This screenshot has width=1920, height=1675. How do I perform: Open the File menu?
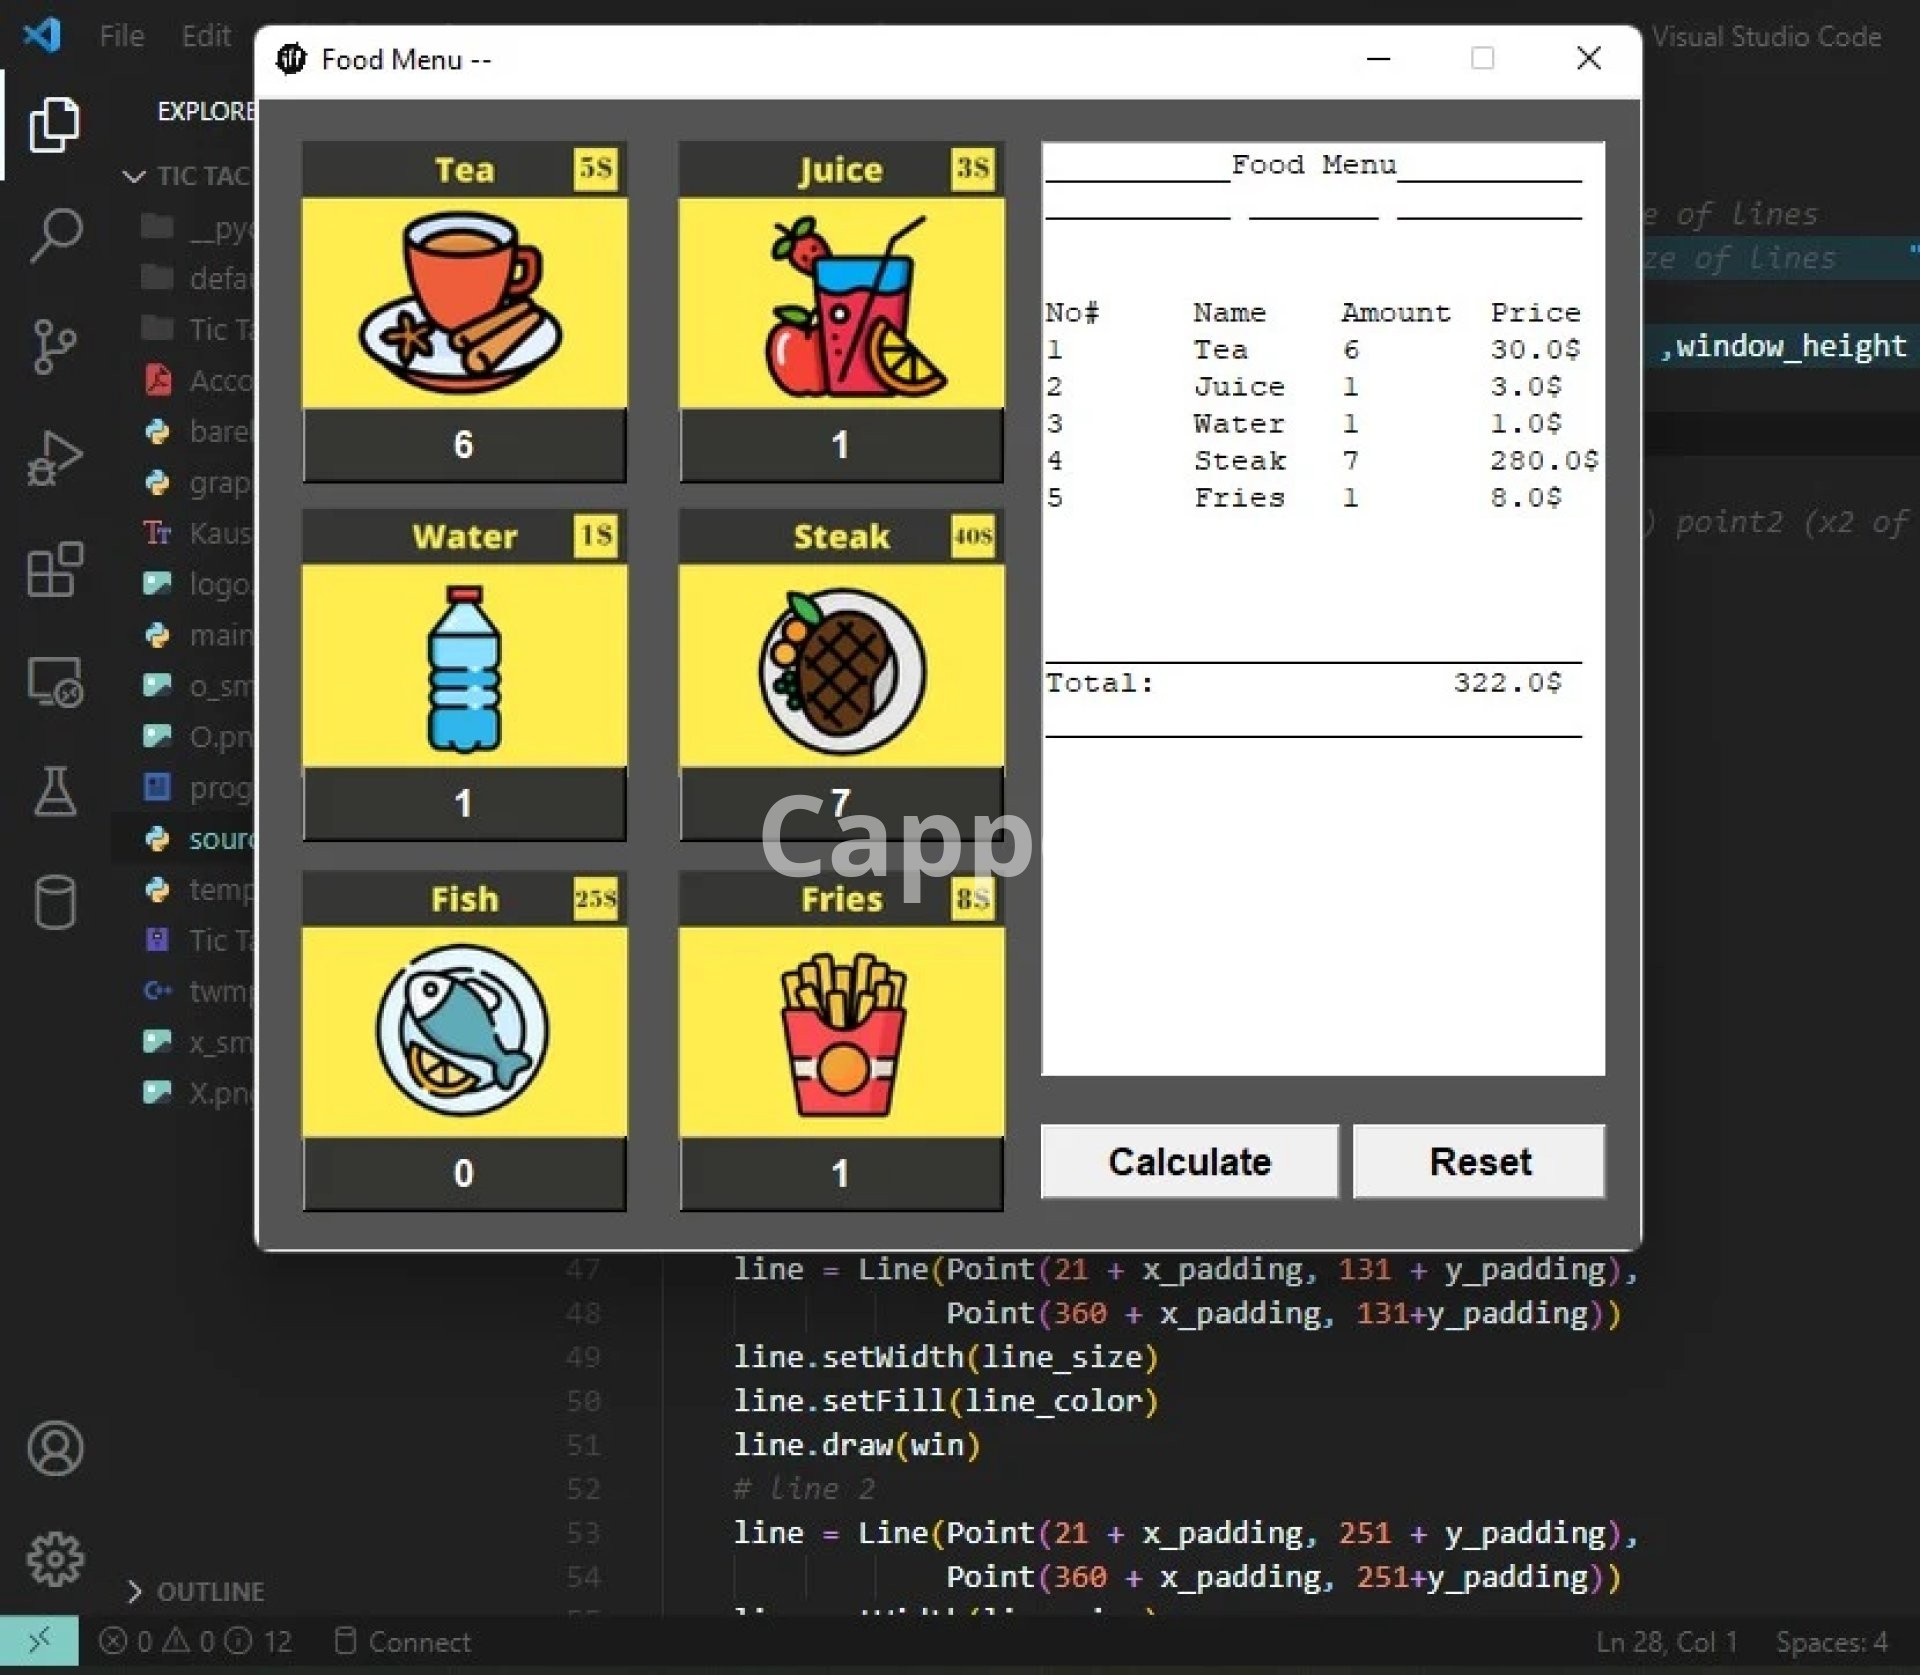(x=121, y=37)
